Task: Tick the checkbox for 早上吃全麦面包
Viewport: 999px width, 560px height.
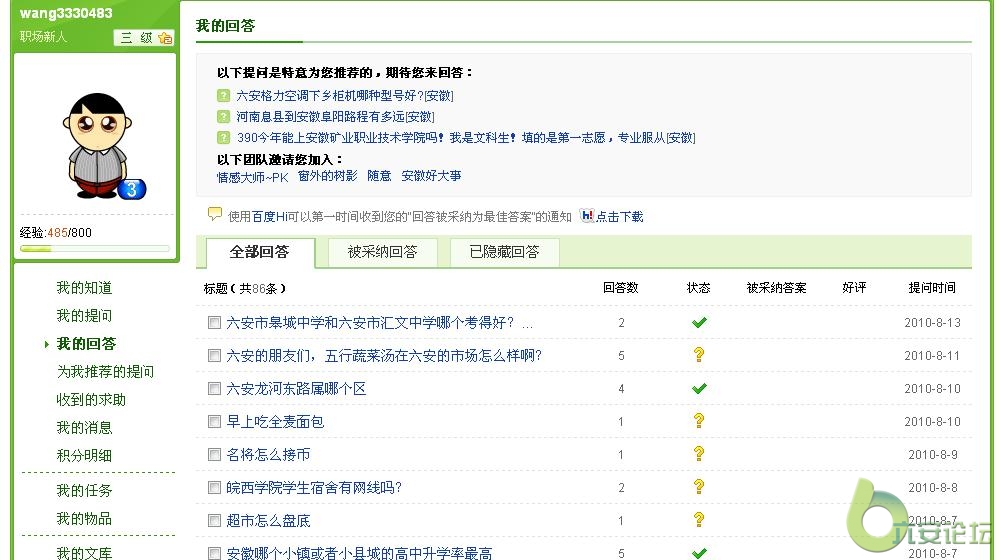Action: point(214,422)
